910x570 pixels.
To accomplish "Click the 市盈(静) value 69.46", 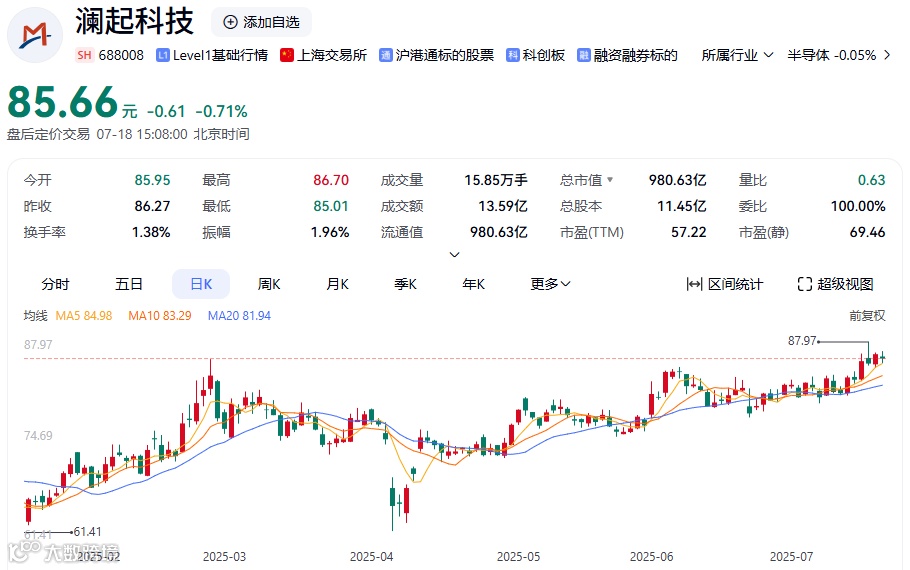I will click(x=867, y=232).
